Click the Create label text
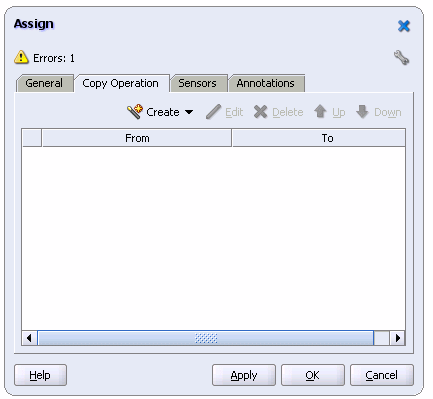 [x=163, y=112]
